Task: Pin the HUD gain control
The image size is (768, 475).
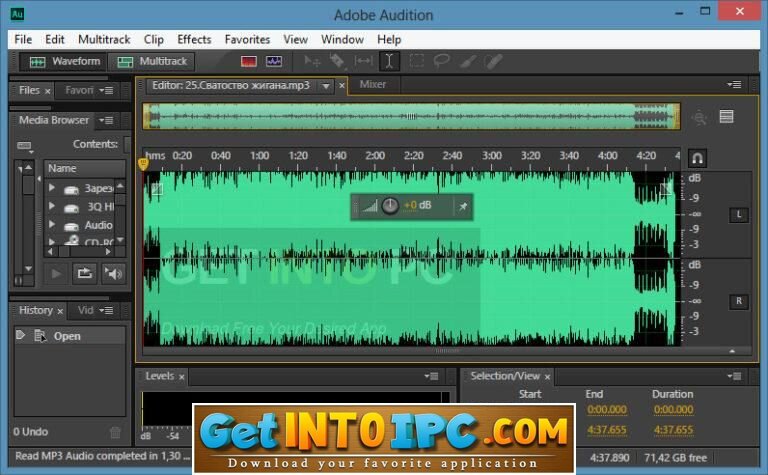Action: pos(462,207)
